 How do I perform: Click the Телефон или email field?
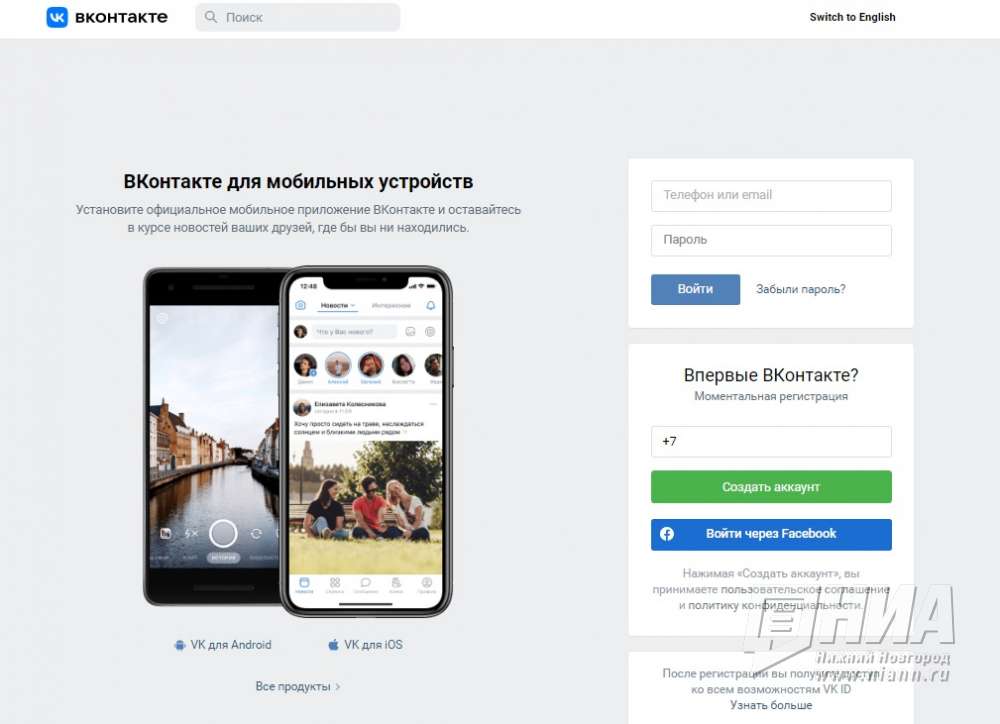point(771,196)
